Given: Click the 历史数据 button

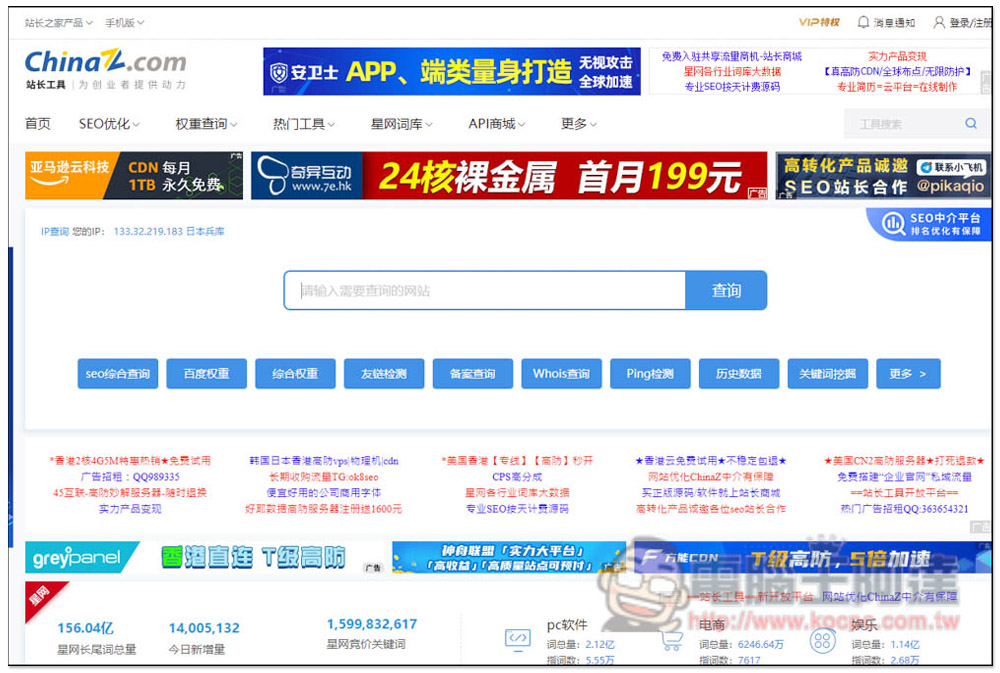Looking at the screenshot, I should (739, 374).
